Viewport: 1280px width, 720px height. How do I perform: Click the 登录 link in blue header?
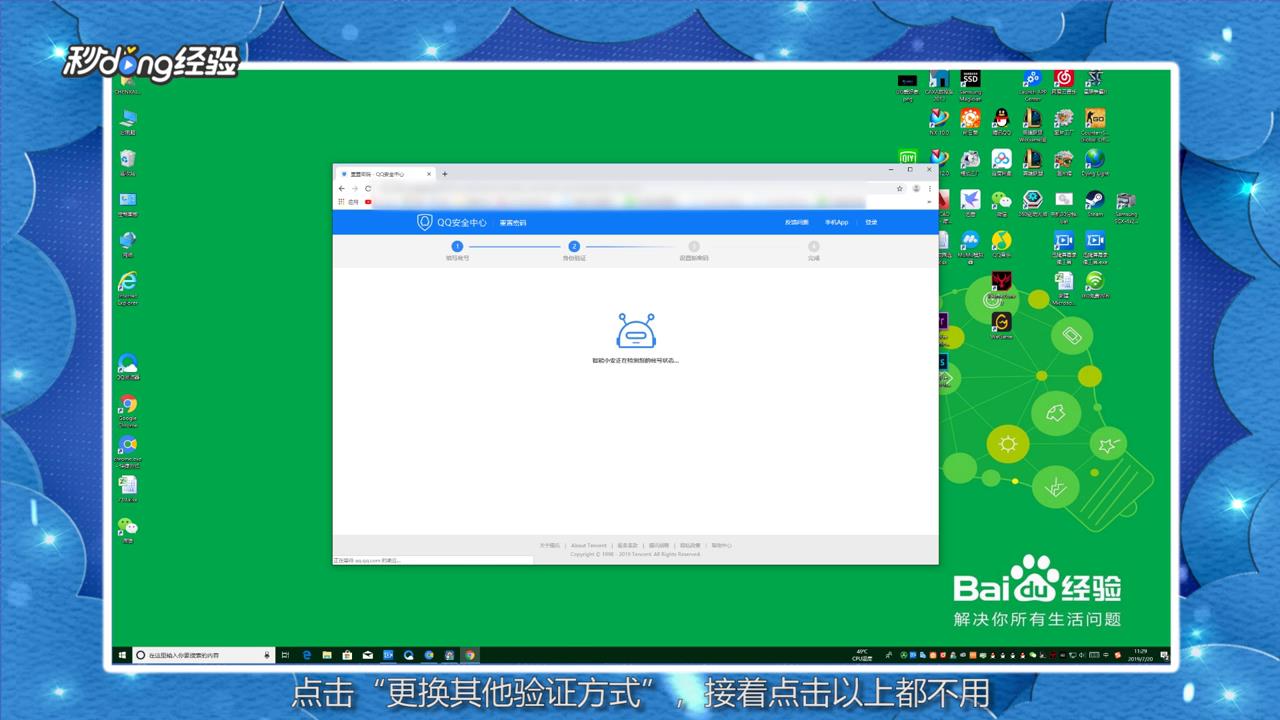[x=871, y=222]
